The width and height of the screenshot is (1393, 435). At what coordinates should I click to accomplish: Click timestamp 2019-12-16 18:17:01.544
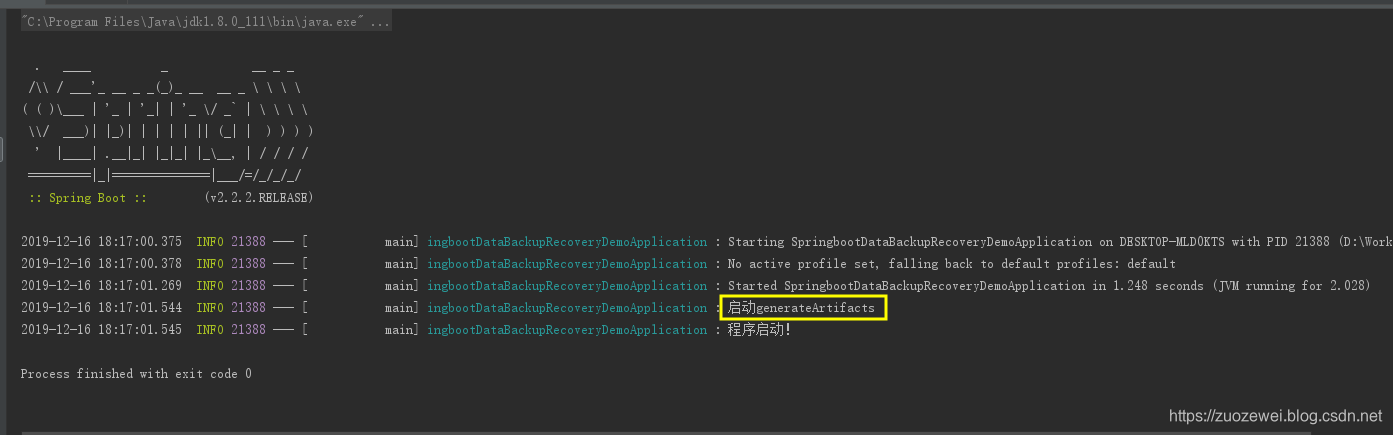click(x=102, y=308)
